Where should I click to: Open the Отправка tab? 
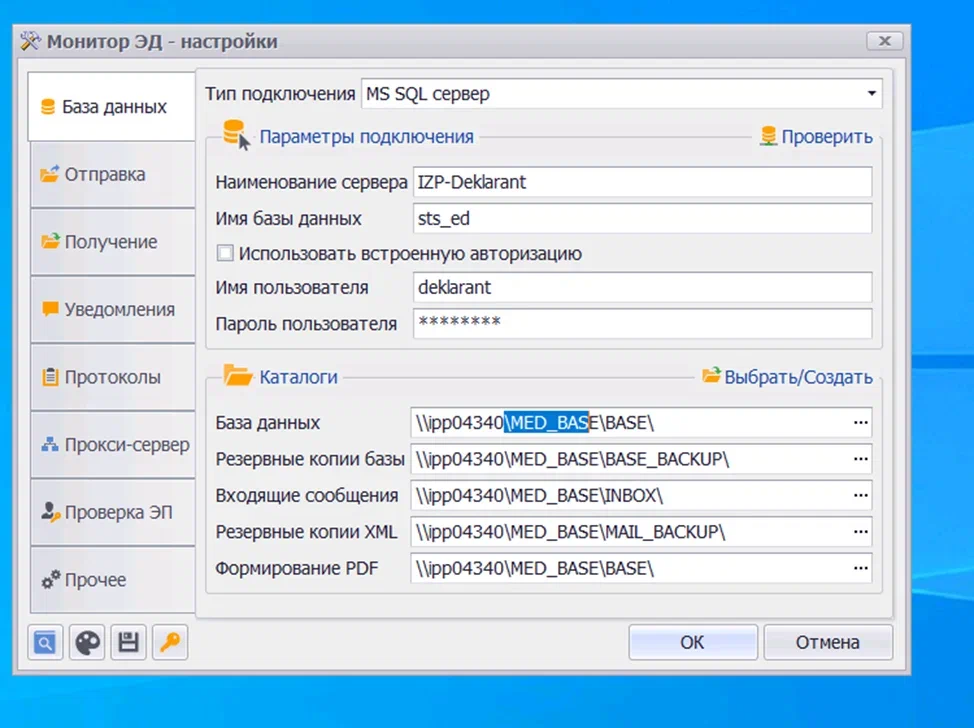112,175
